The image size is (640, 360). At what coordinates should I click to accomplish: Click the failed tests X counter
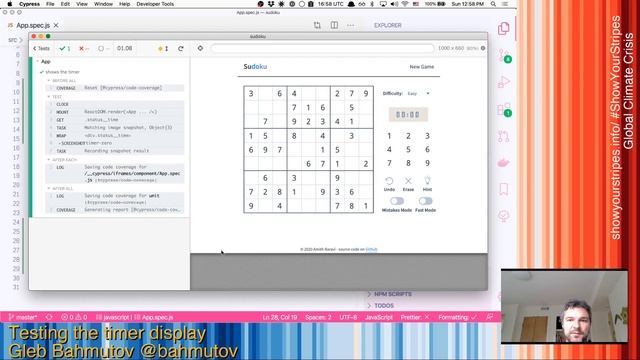84,48
